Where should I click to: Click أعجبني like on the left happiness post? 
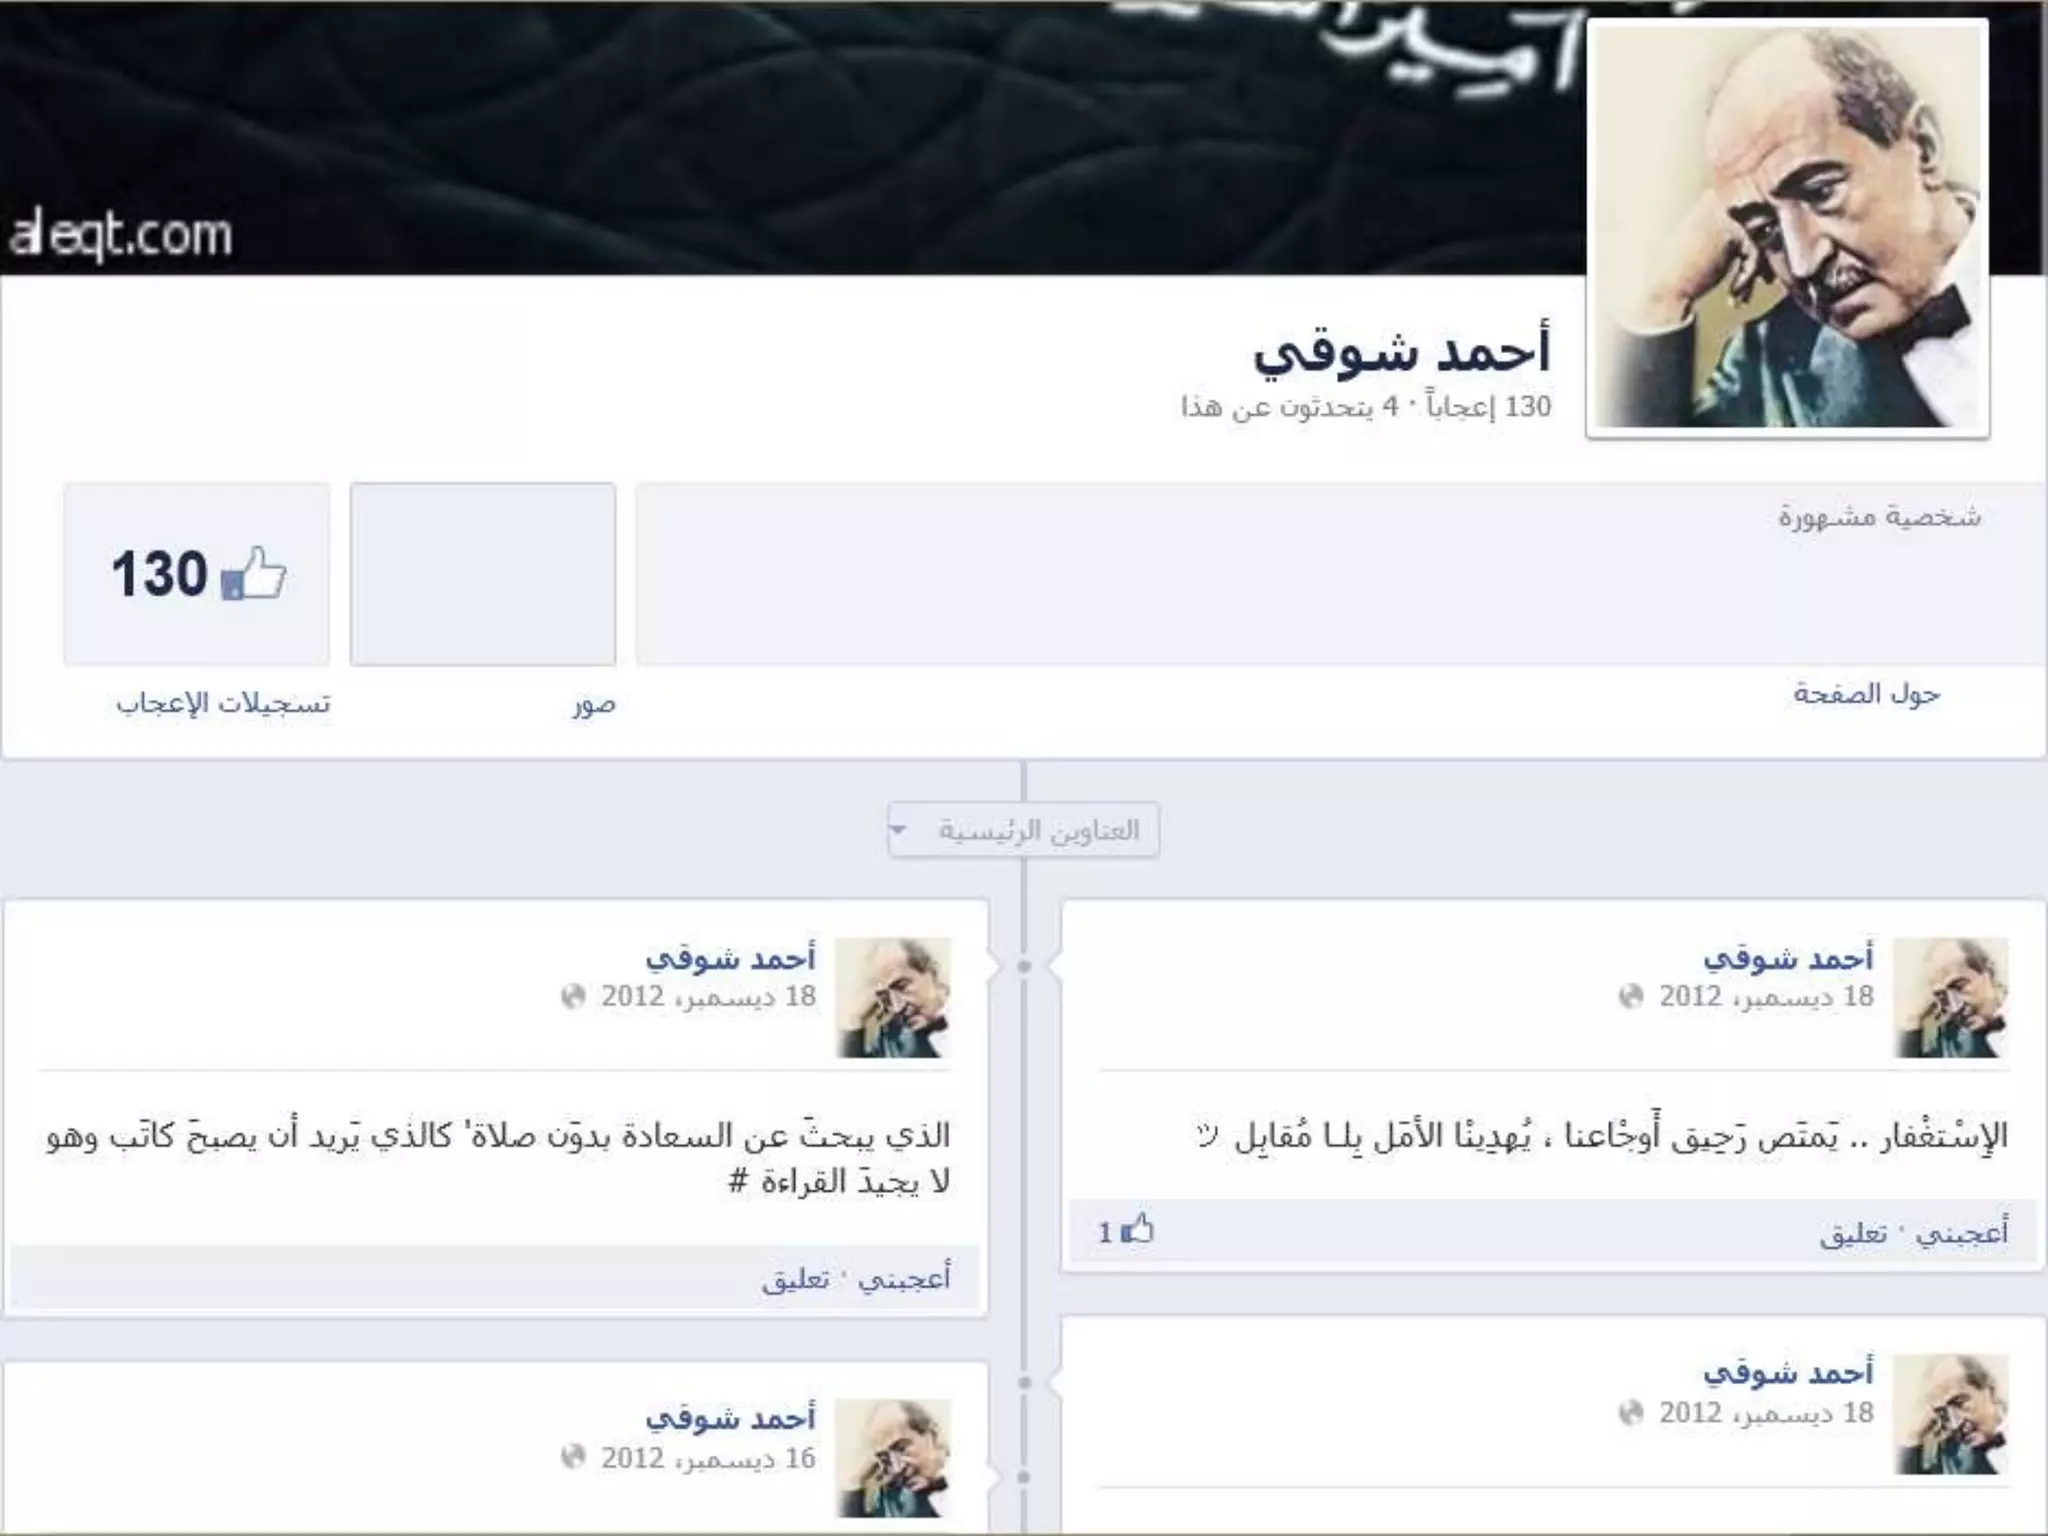904,1278
